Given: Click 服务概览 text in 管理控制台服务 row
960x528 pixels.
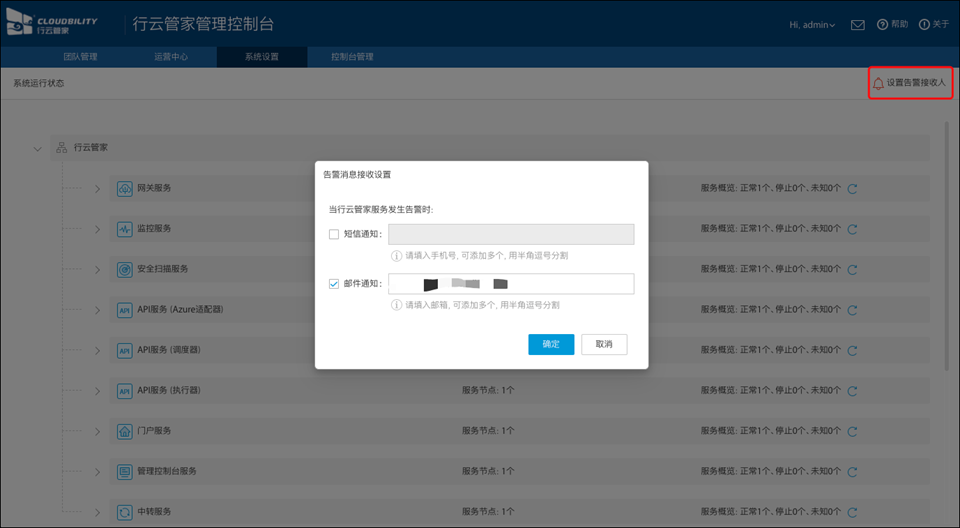Looking at the screenshot, I should point(771,471).
